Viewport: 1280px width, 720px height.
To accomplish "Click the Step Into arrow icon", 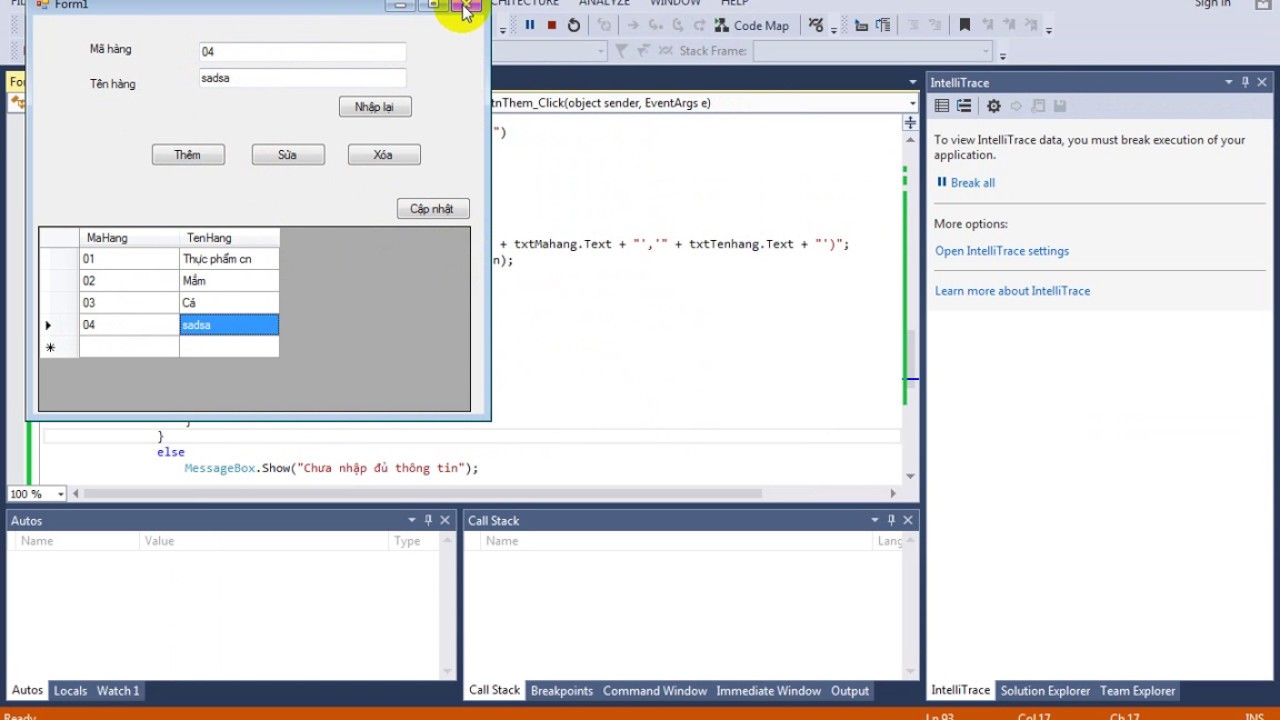I will (x=656, y=25).
